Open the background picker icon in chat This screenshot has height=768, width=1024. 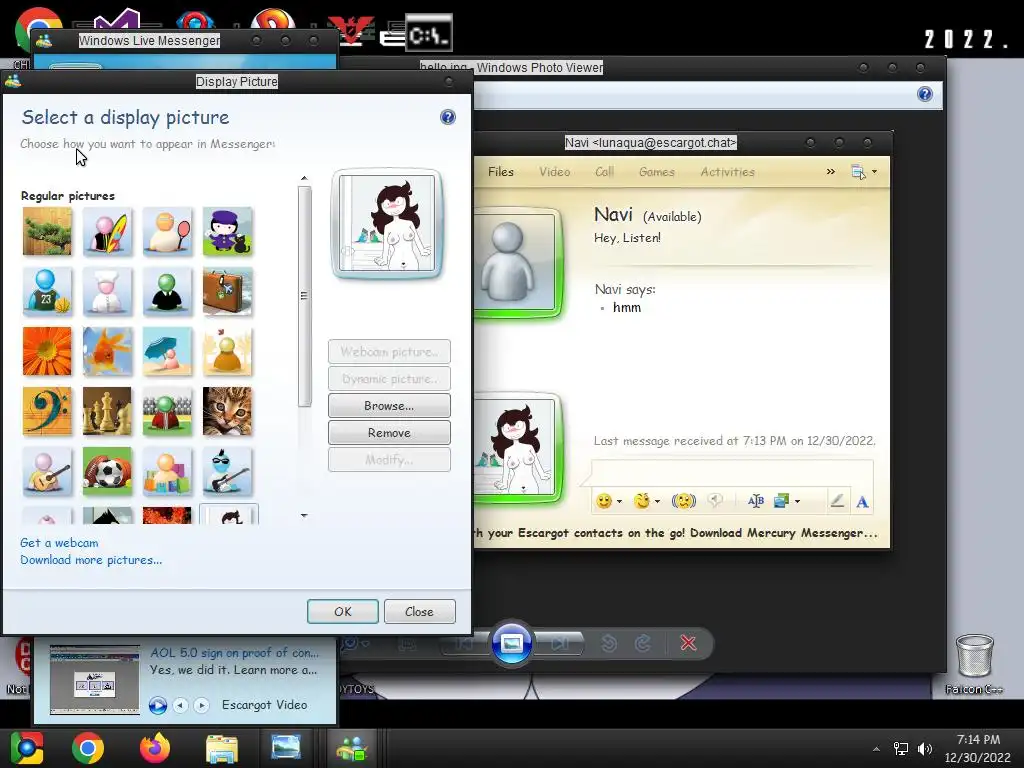click(x=781, y=501)
